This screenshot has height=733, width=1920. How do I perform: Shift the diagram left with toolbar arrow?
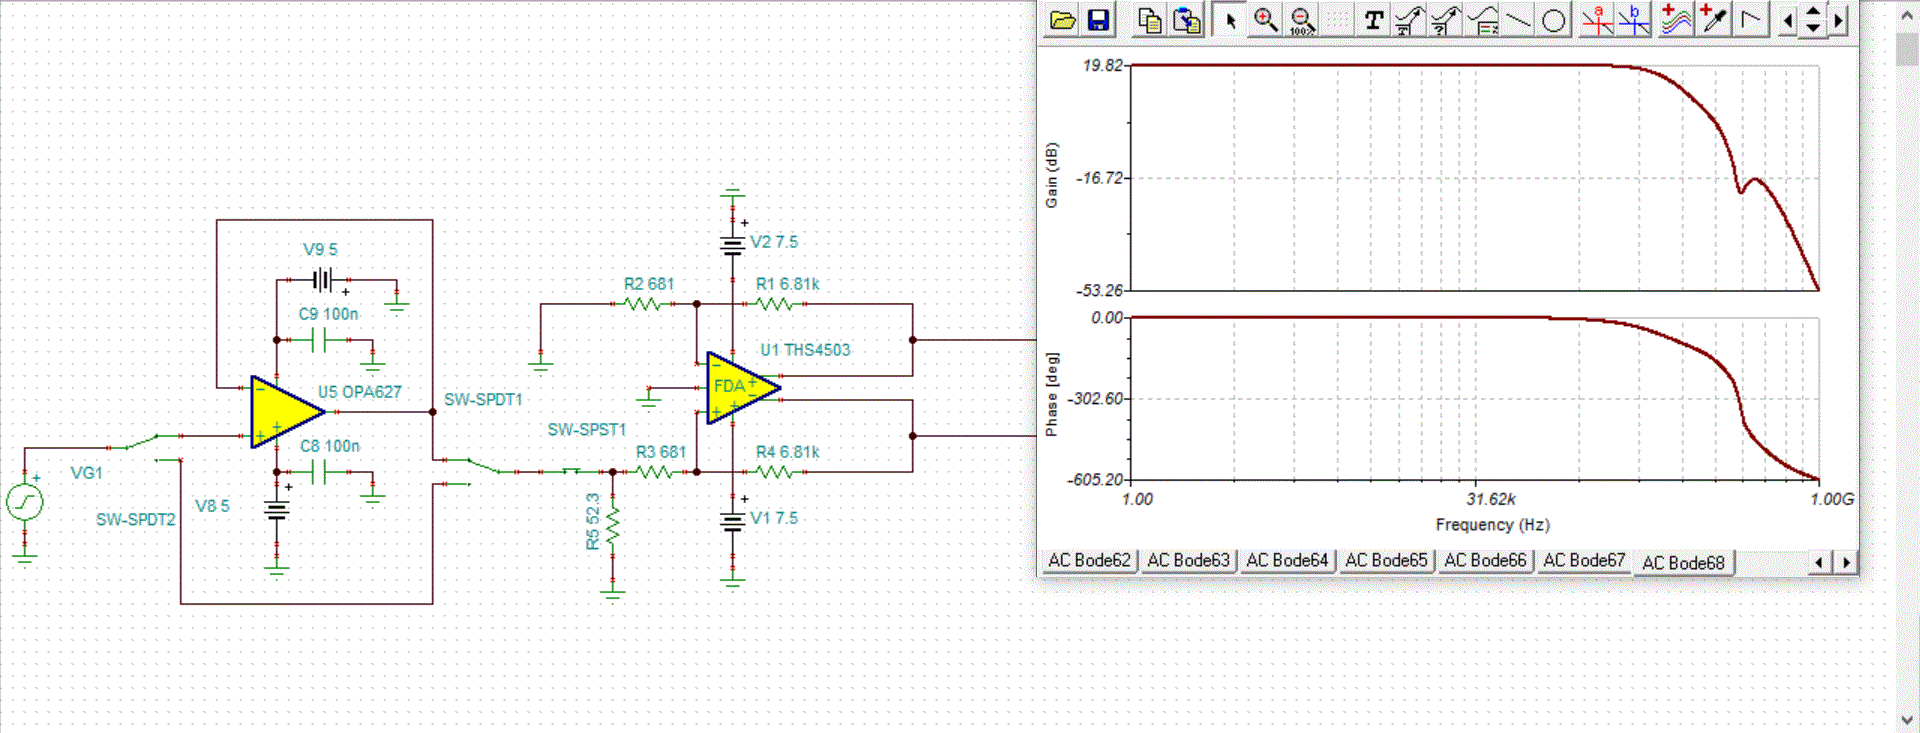pos(1788,20)
